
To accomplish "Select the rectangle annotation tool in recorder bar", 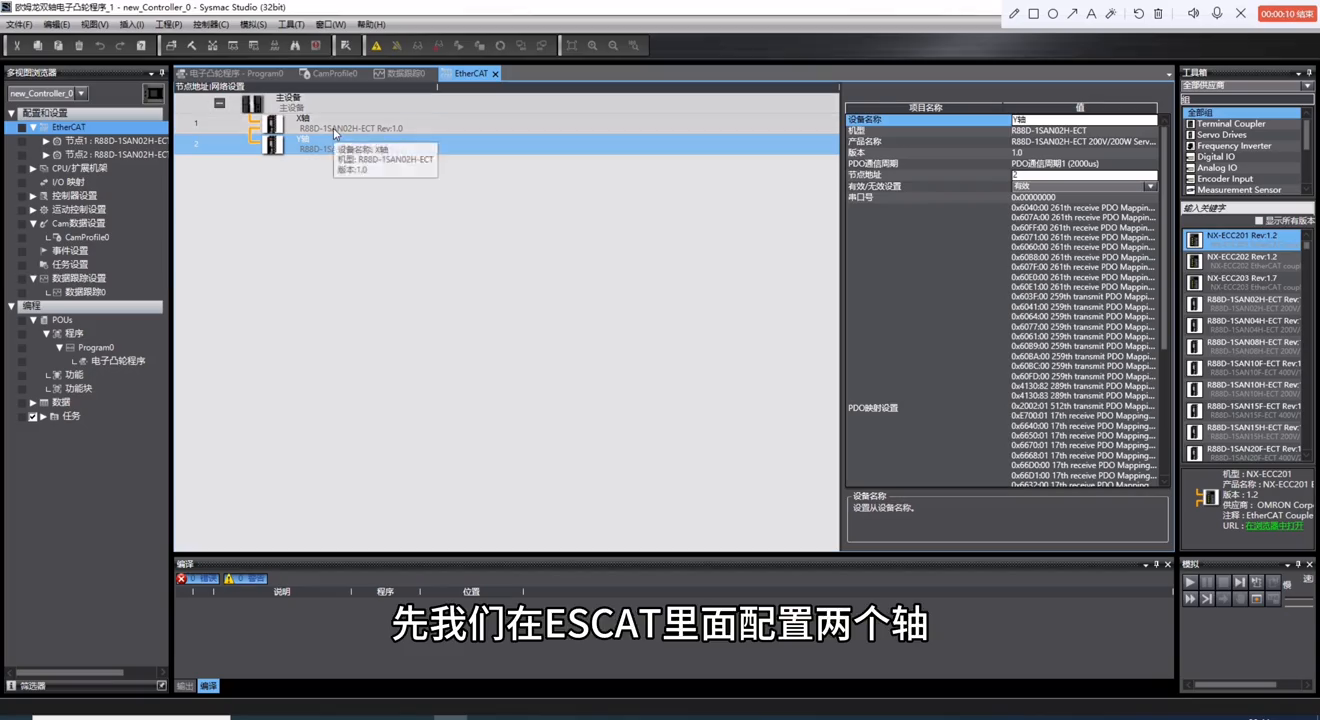I will tap(1034, 14).
